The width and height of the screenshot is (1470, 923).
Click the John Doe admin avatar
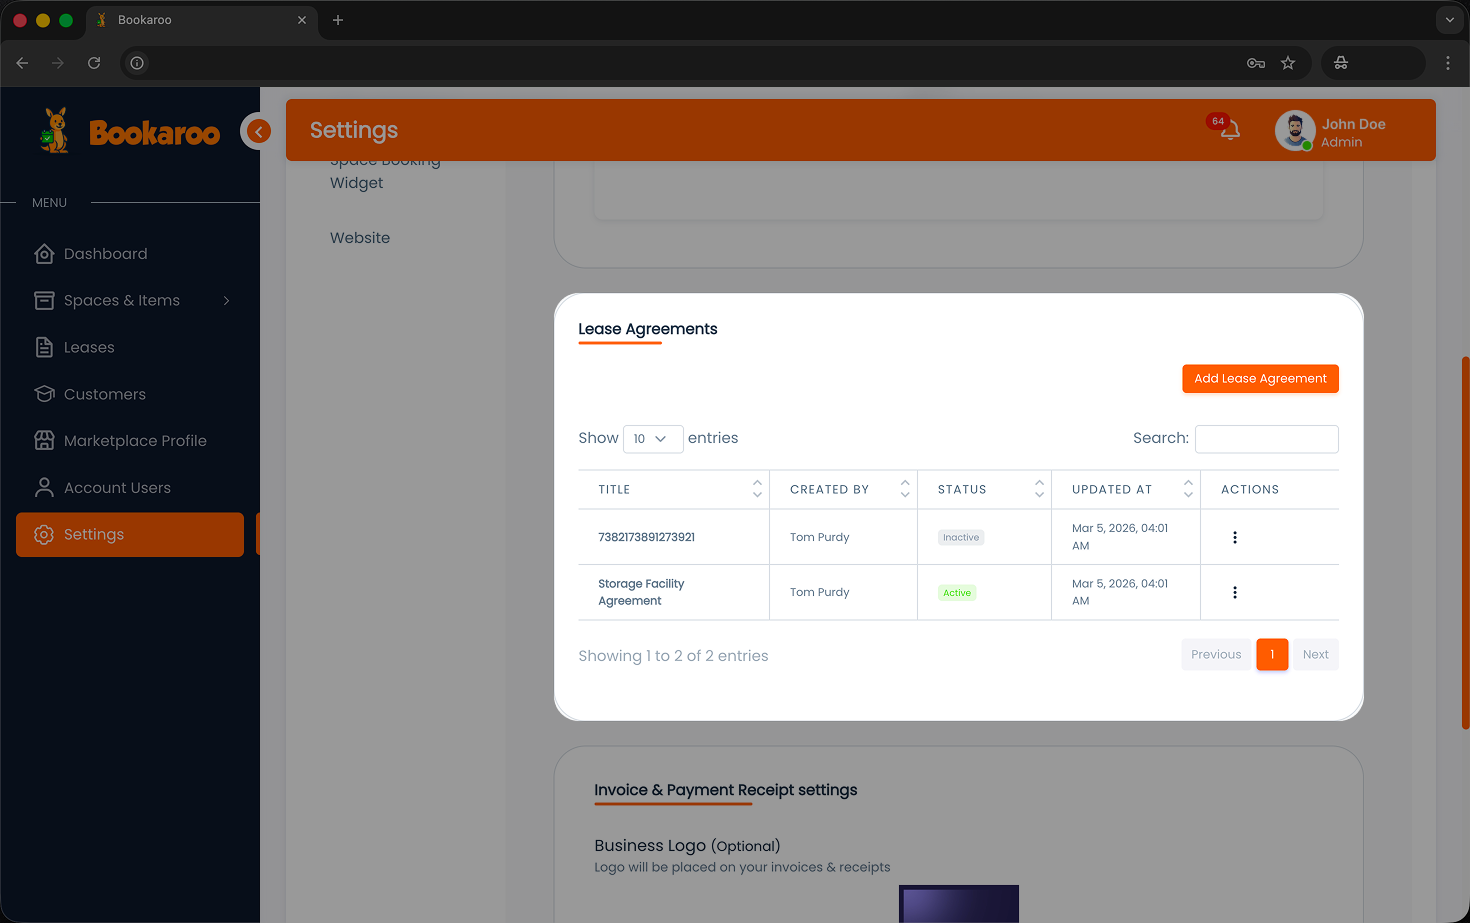coord(1295,130)
